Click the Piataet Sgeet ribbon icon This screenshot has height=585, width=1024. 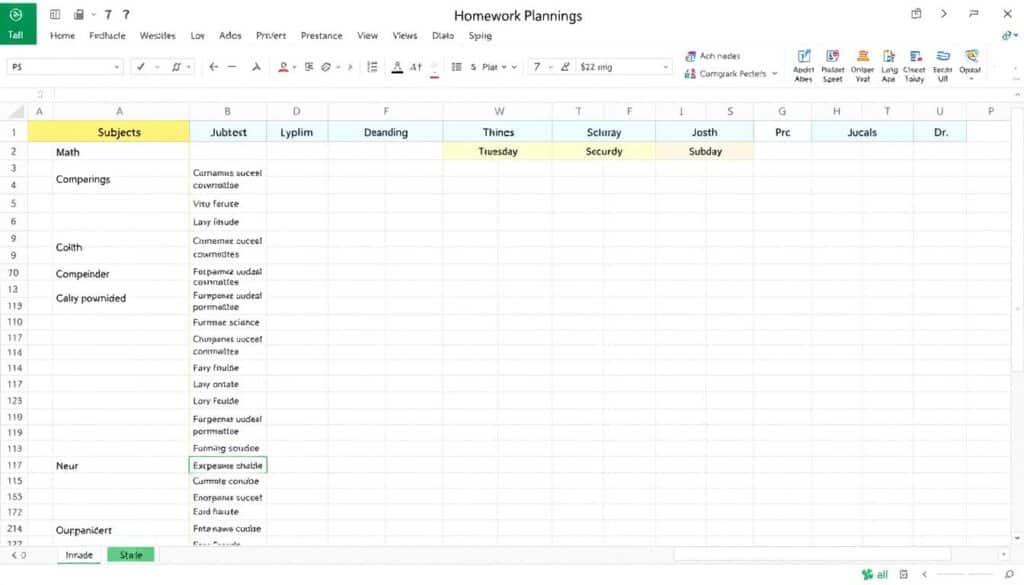coord(833,66)
